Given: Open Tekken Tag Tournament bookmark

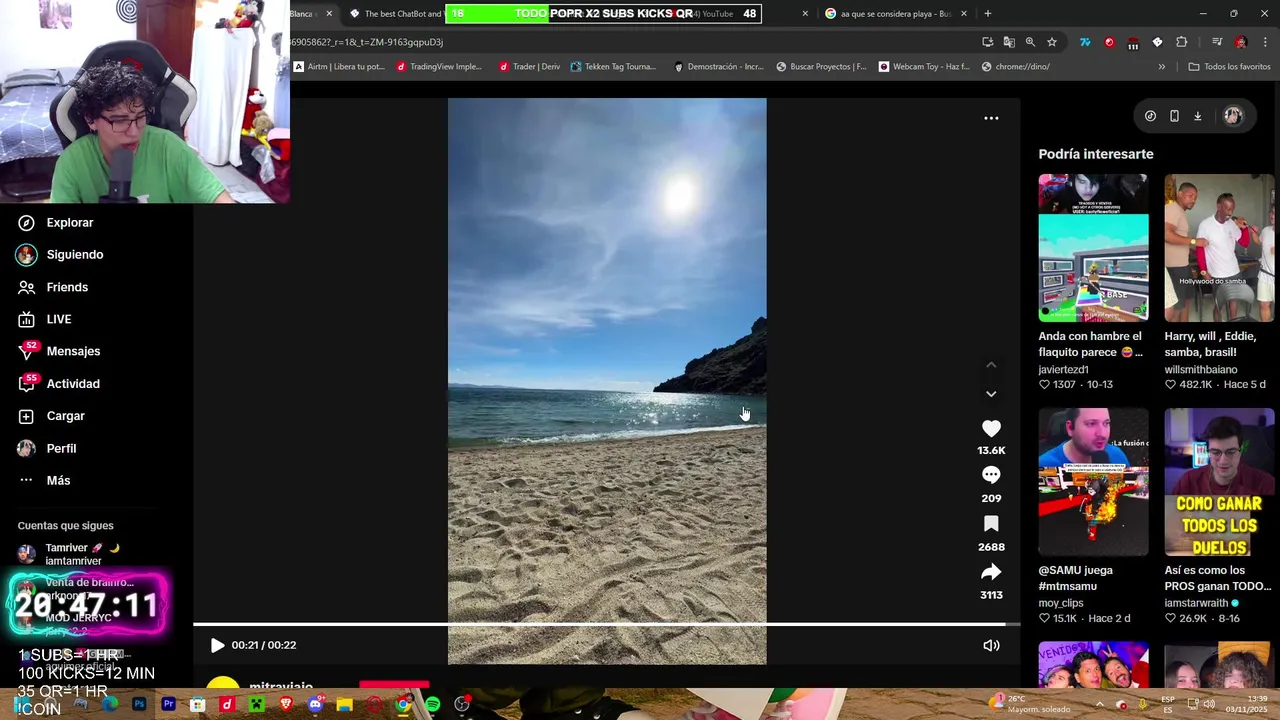Looking at the screenshot, I should [x=613, y=67].
